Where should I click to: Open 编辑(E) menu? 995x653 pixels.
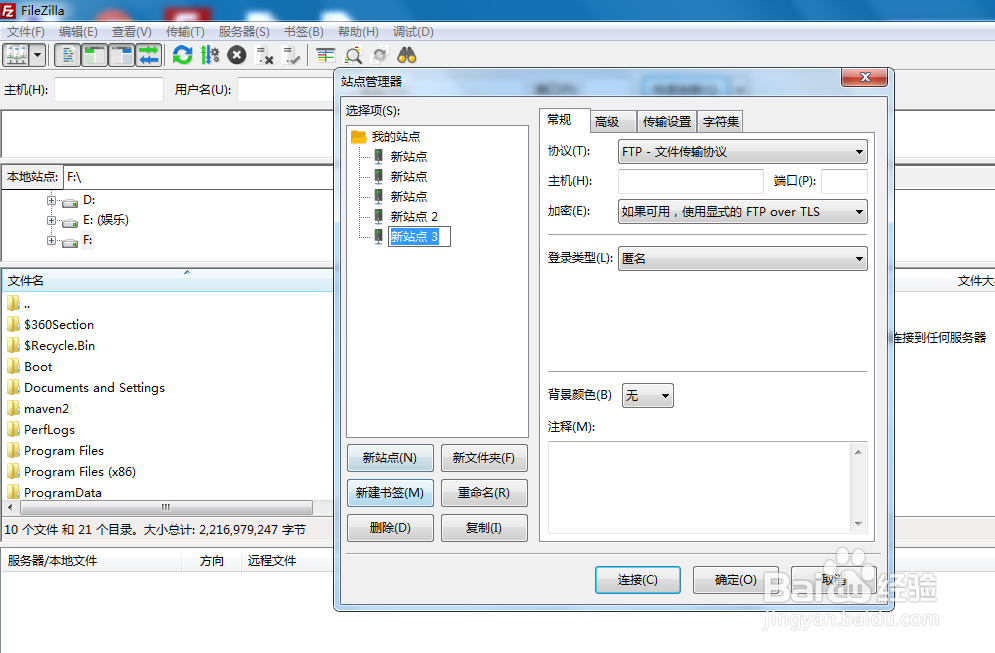[x=78, y=32]
